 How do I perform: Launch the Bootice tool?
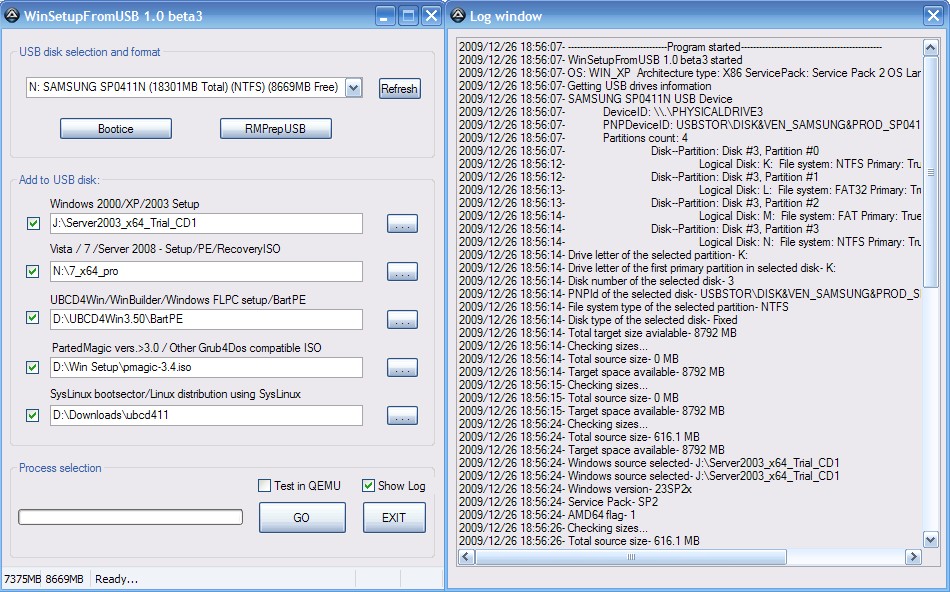(x=116, y=129)
